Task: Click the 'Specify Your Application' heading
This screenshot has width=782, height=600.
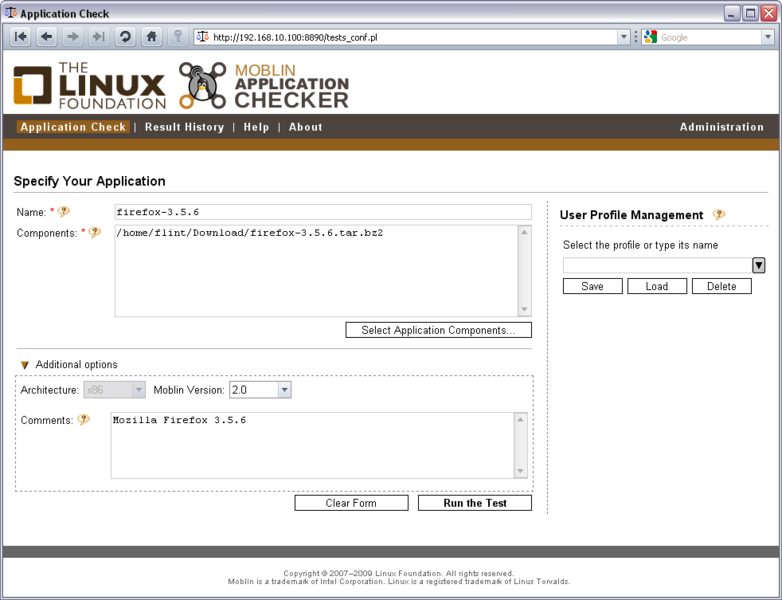Action: 90,181
